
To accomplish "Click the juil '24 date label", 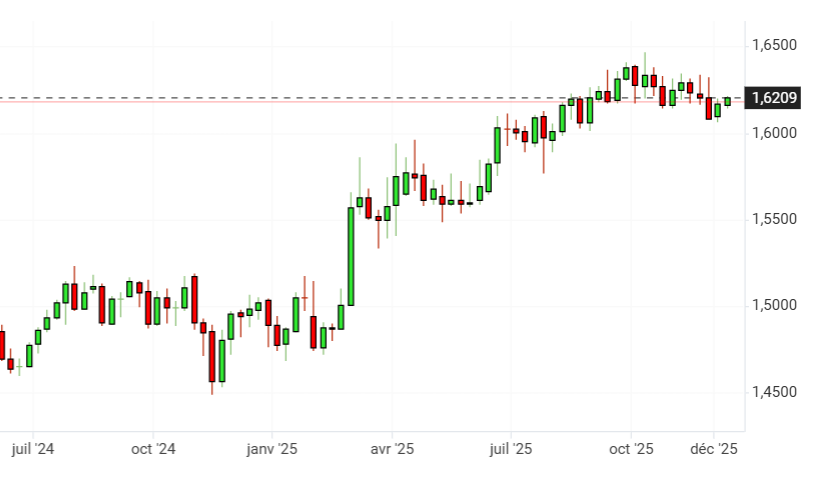I will coord(31,450).
